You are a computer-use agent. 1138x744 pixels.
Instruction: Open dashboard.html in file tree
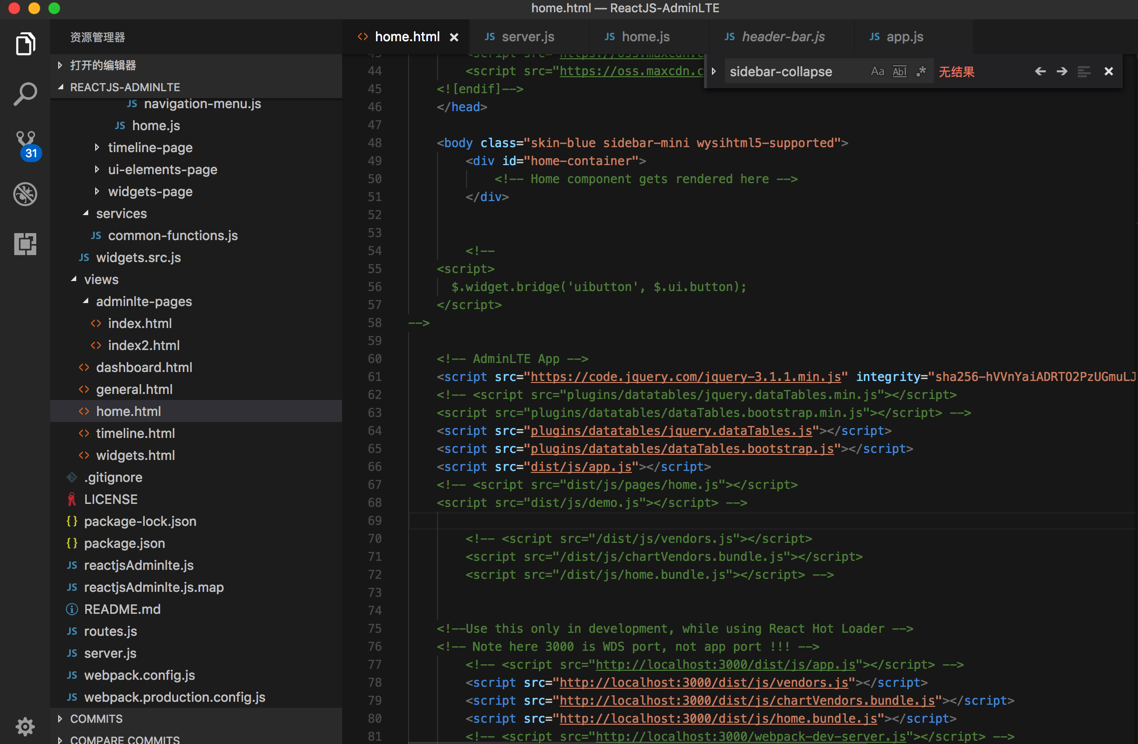(x=144, y=367)
